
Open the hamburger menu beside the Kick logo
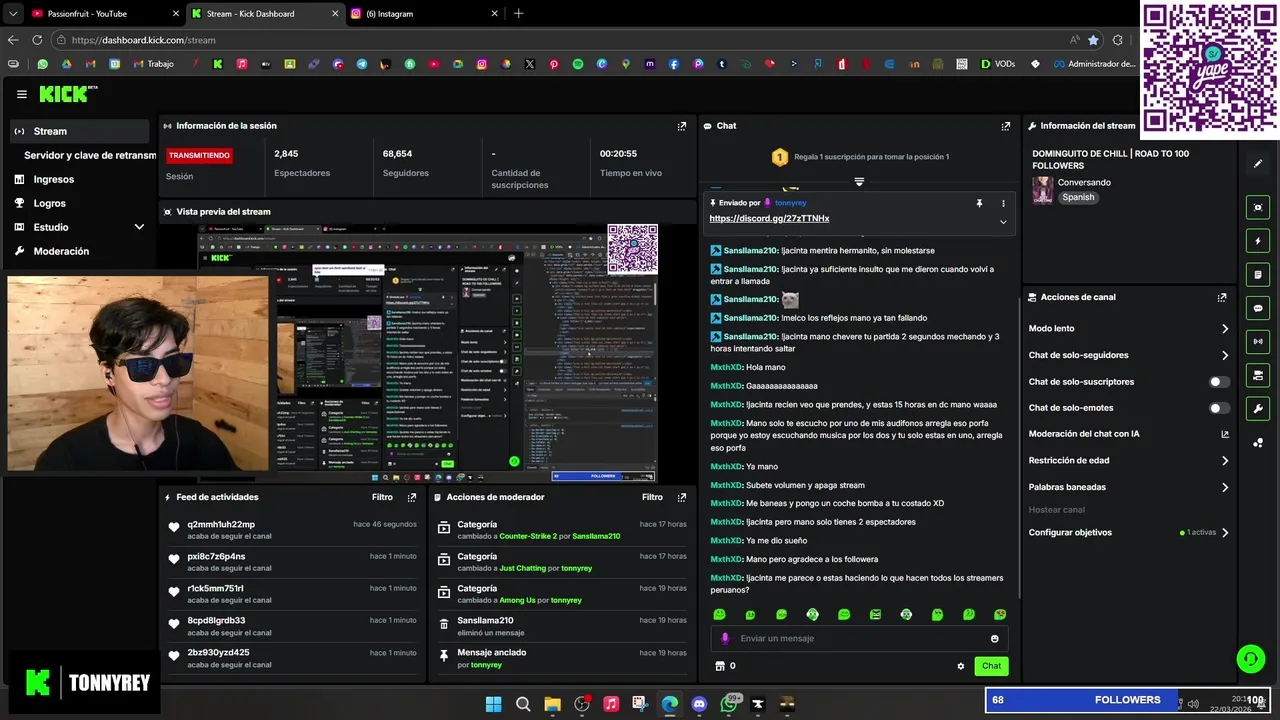click(x=22, y=94)
